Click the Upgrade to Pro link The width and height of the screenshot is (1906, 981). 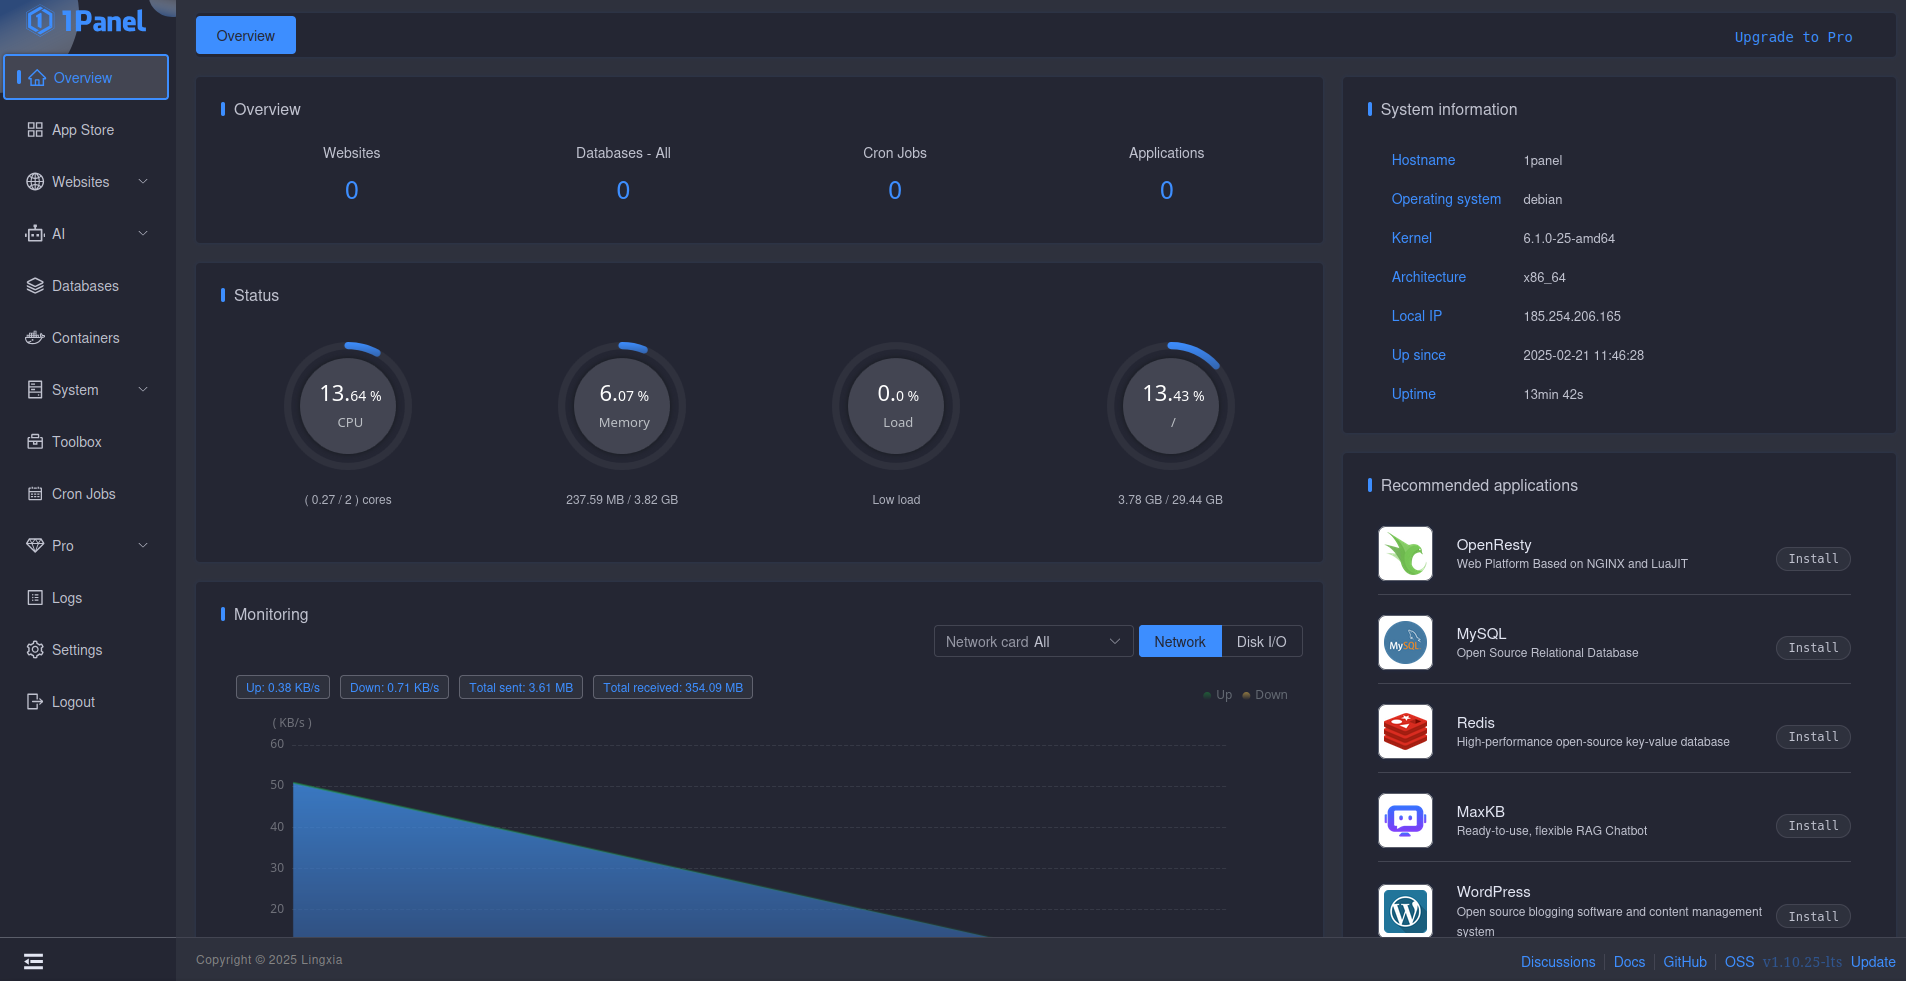click(1792, 37)
